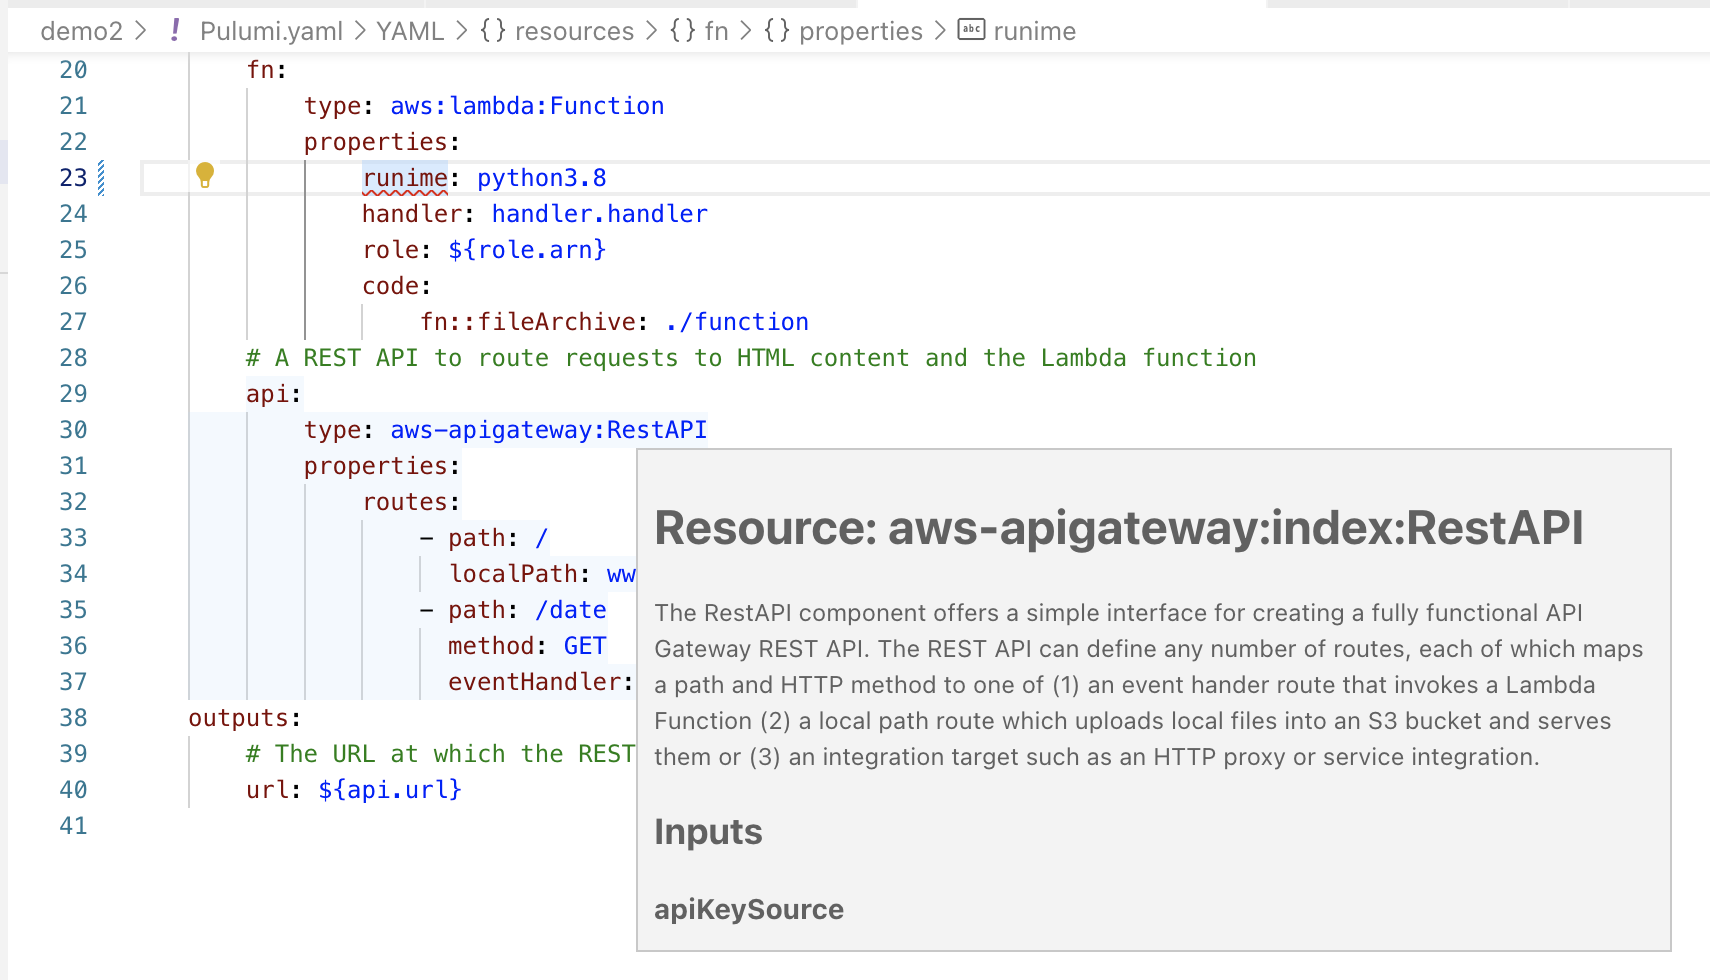Image resolution: width=1710 pixels, height=980 pixels.
Task: Click braces icon before fn breadcrumb
Action: coord(683,30)
